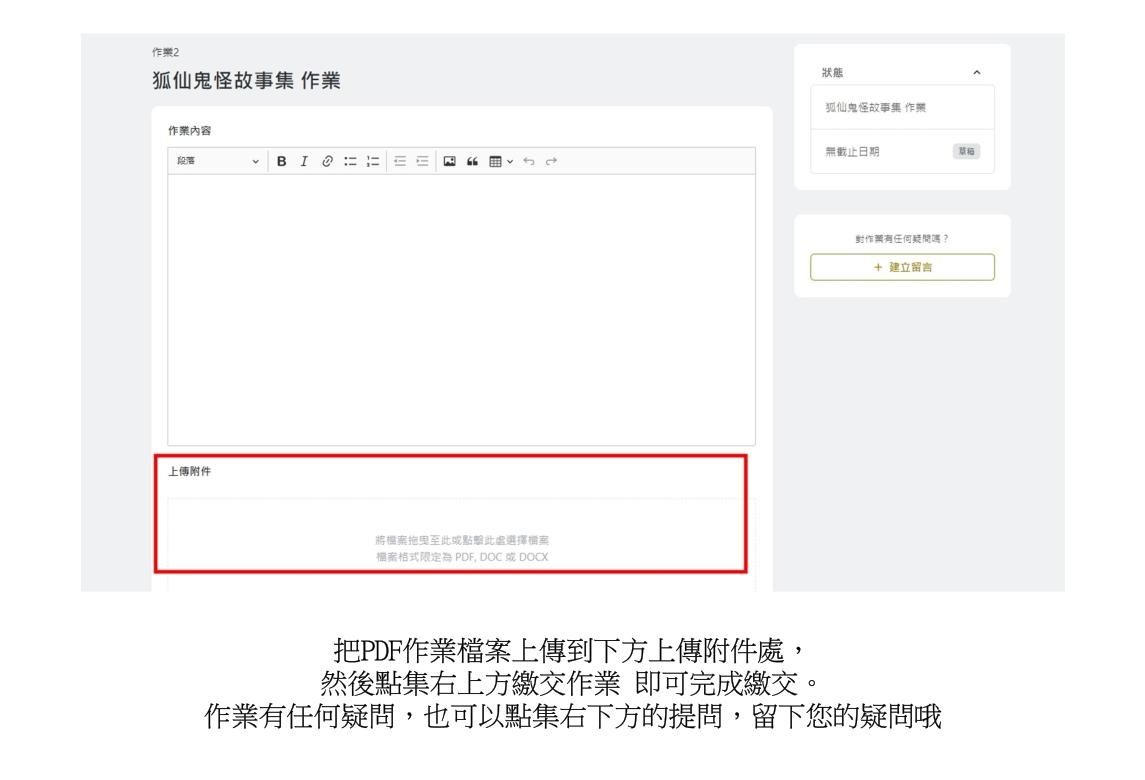
Task: Apply bulleted list formatting
Action: pyautogui.click(x=348, y=162)
